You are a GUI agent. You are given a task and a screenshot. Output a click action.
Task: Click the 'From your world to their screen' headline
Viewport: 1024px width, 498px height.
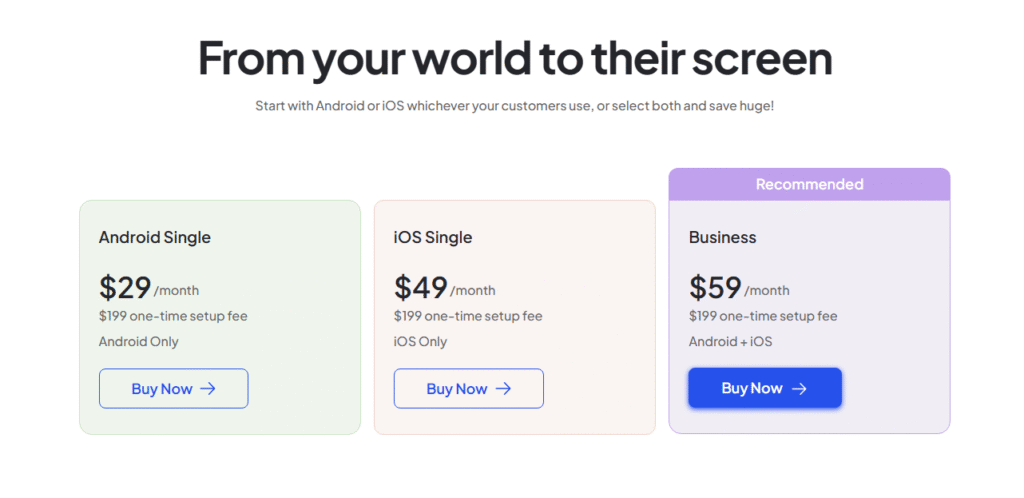pos(515,58)
